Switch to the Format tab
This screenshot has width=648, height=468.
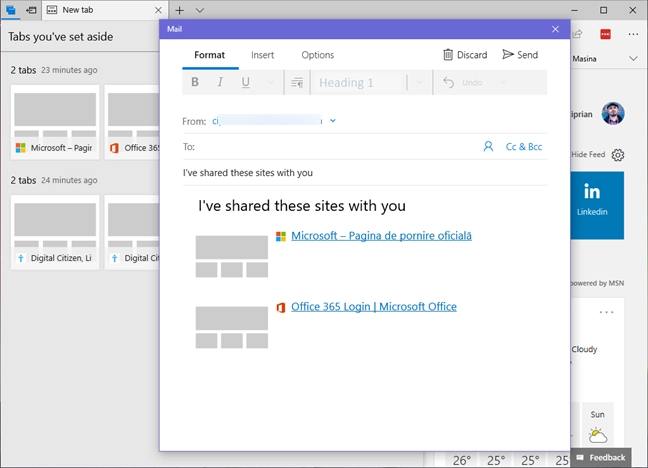[210, 55]
